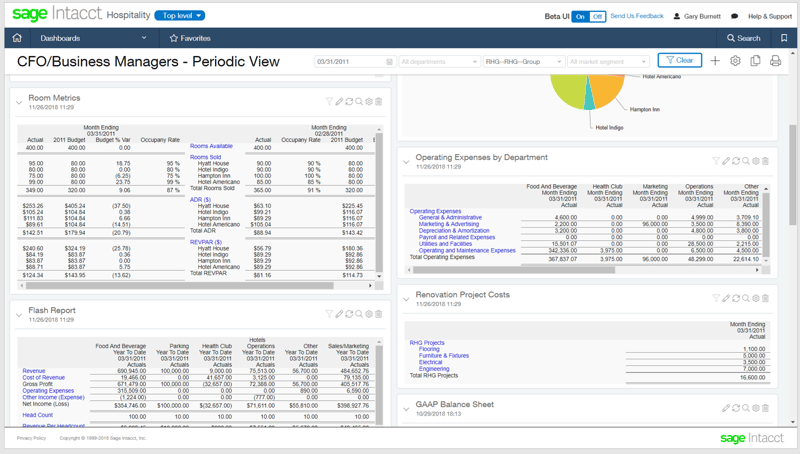Image resolution: width=800 pixels, height=454 pixels.
Task: Click the 03/31/2011 date field
Action: pos(354,62)
